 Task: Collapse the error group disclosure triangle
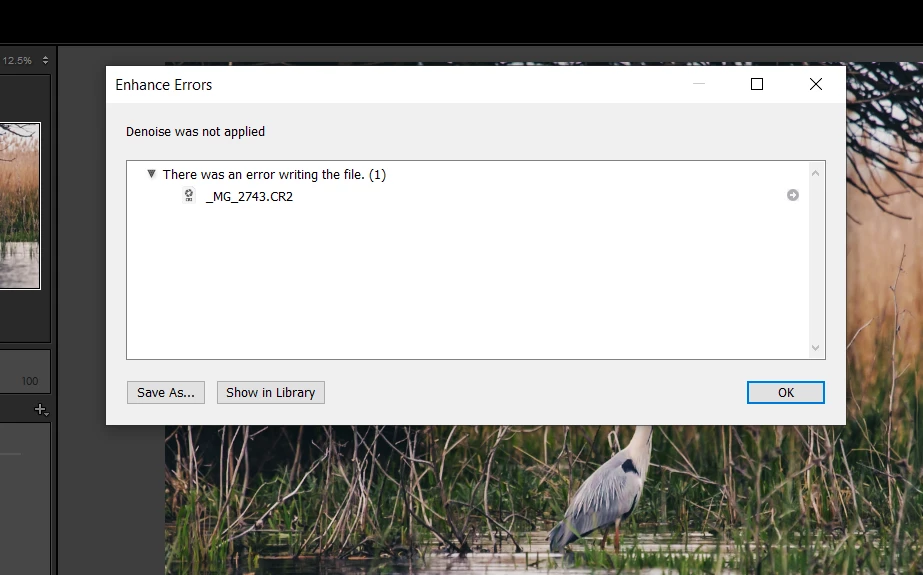tap(151, 174)
